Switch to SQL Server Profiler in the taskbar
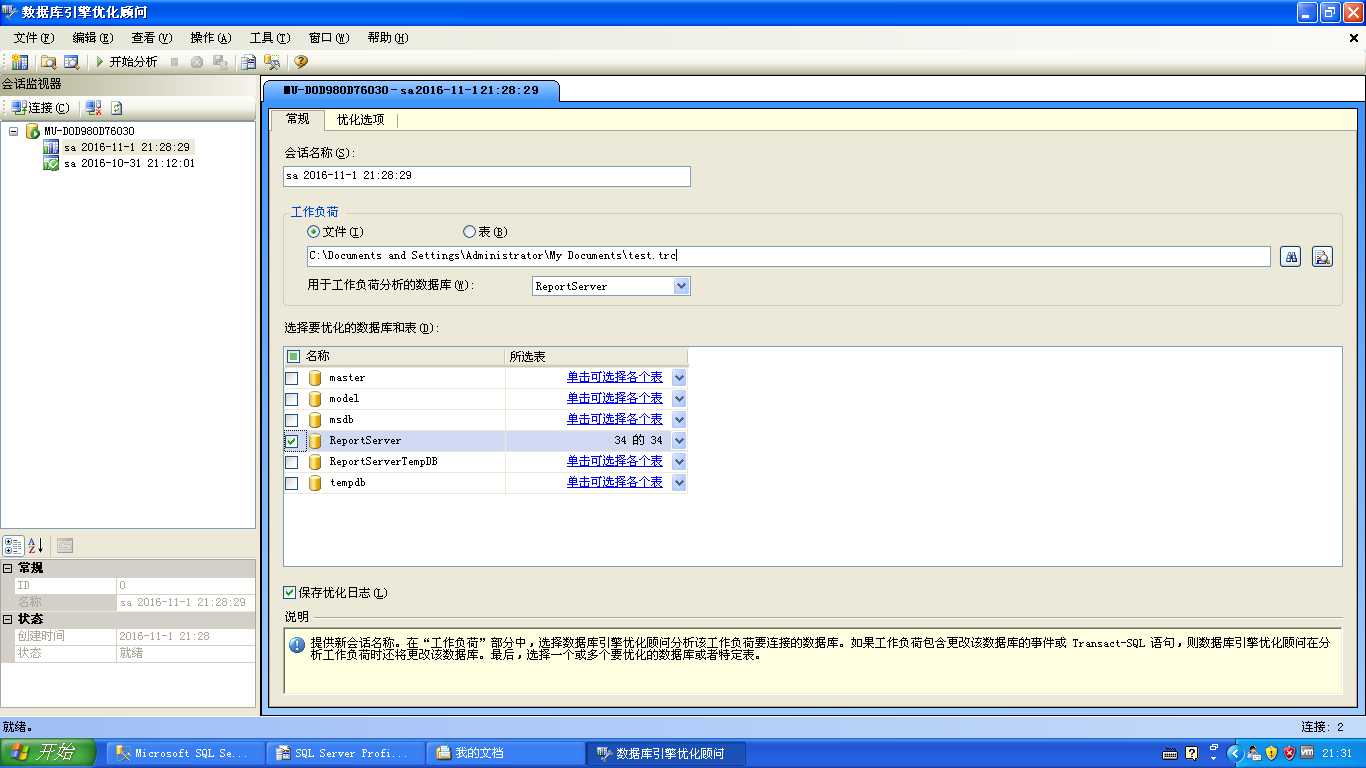This screenshot has width=1366, height=768. [345, 753]
